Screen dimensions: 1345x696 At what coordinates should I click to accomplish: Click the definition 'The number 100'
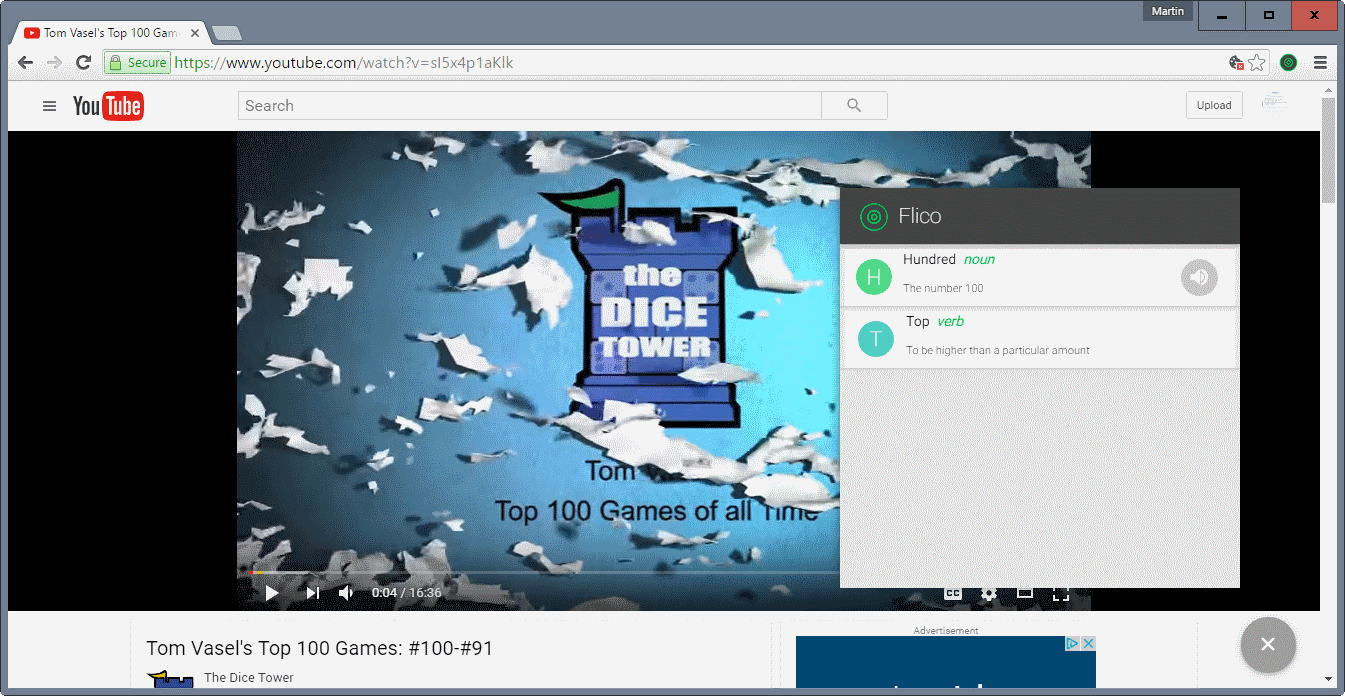943,288
